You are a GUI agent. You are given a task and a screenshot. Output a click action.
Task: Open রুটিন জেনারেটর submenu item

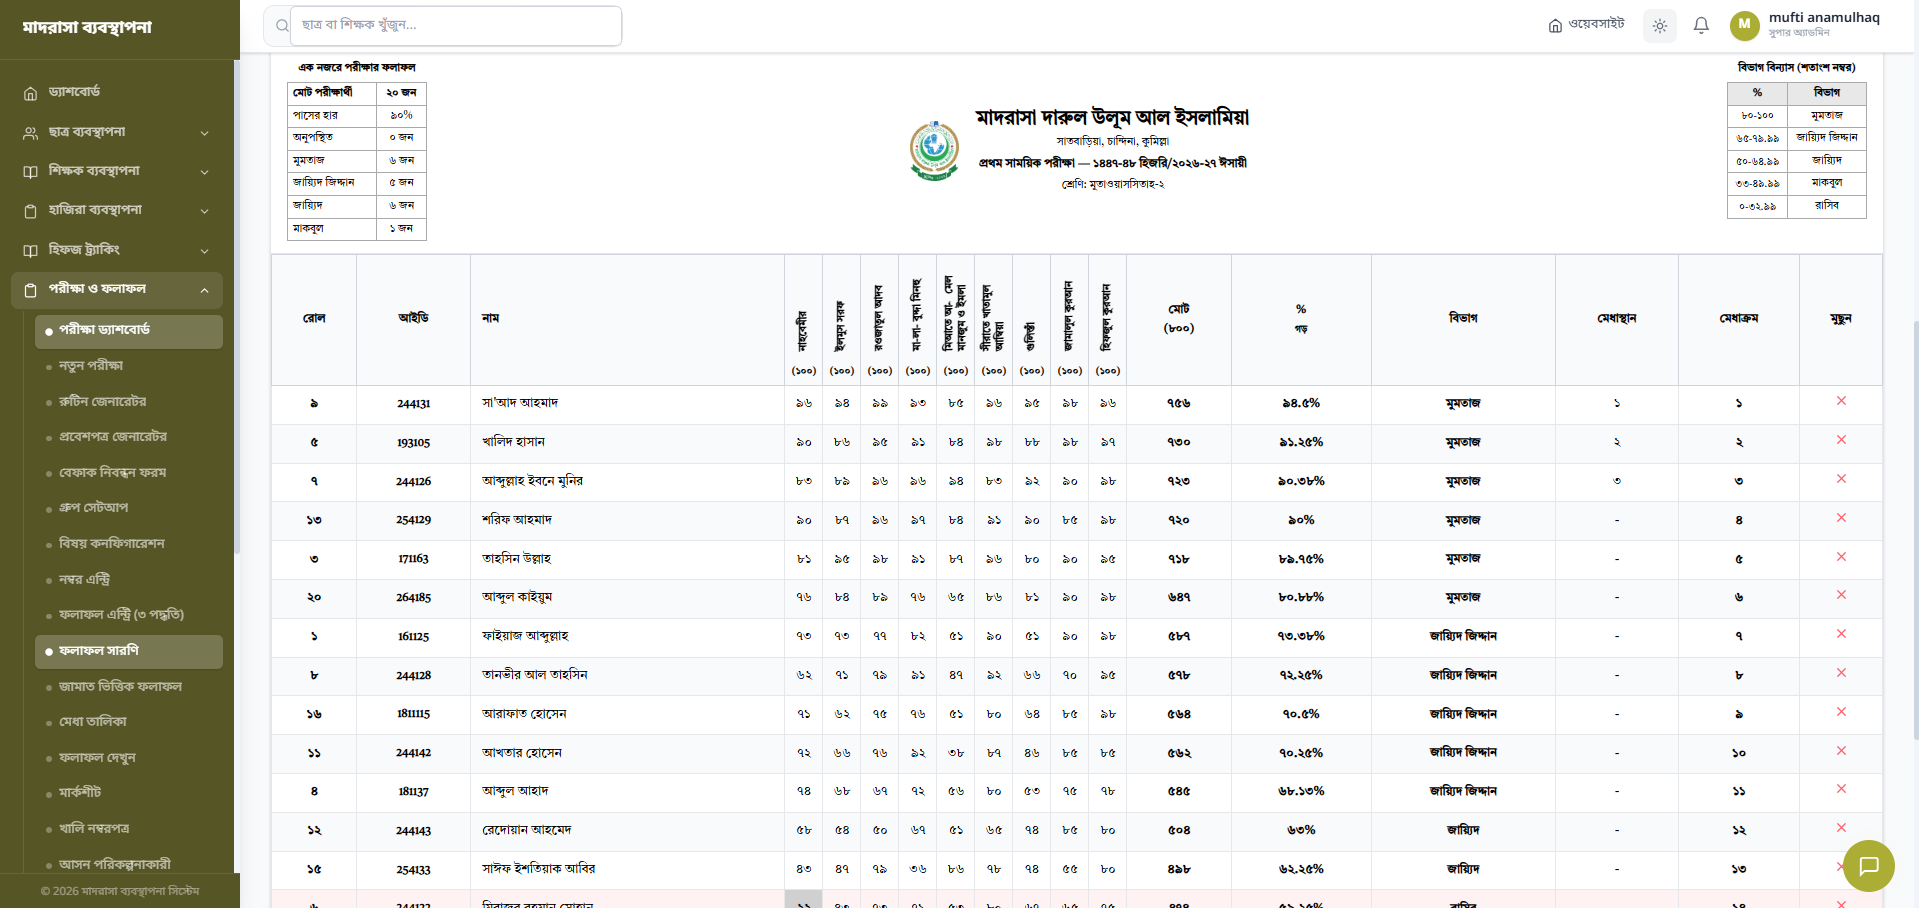[129, 402]
